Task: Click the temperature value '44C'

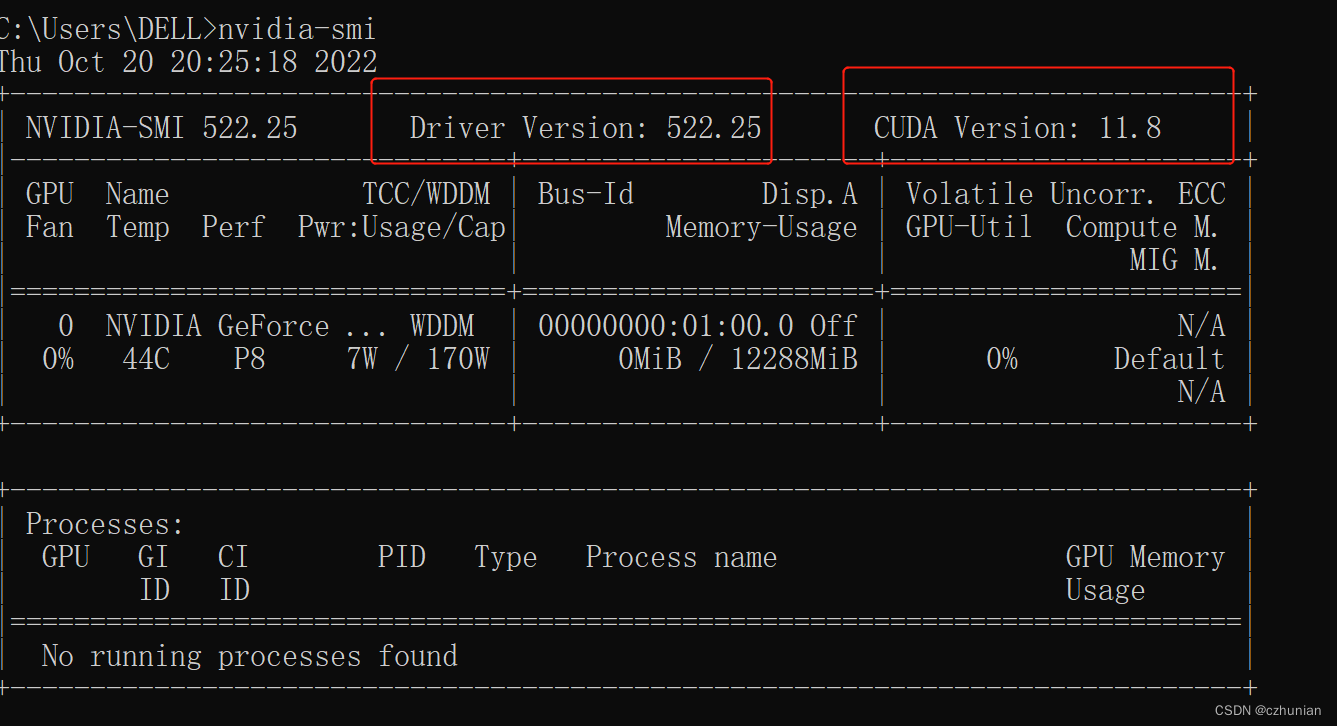Action: coord(146,359)
